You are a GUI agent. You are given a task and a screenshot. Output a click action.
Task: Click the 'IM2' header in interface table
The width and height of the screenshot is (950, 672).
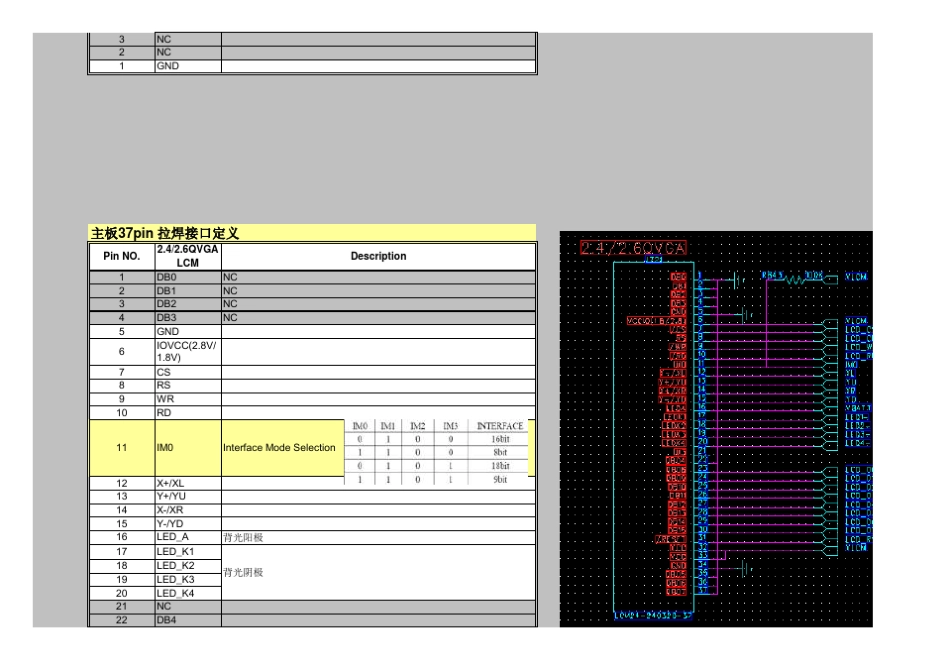click(418, 426)
